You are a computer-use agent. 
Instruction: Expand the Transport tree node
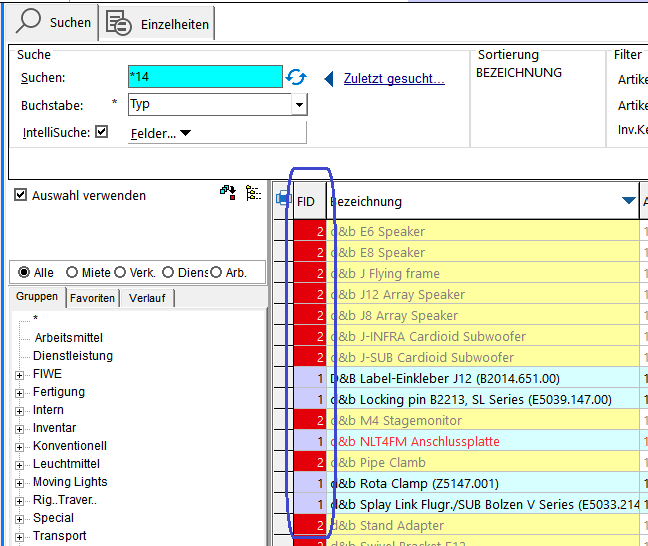coord(19,537)
